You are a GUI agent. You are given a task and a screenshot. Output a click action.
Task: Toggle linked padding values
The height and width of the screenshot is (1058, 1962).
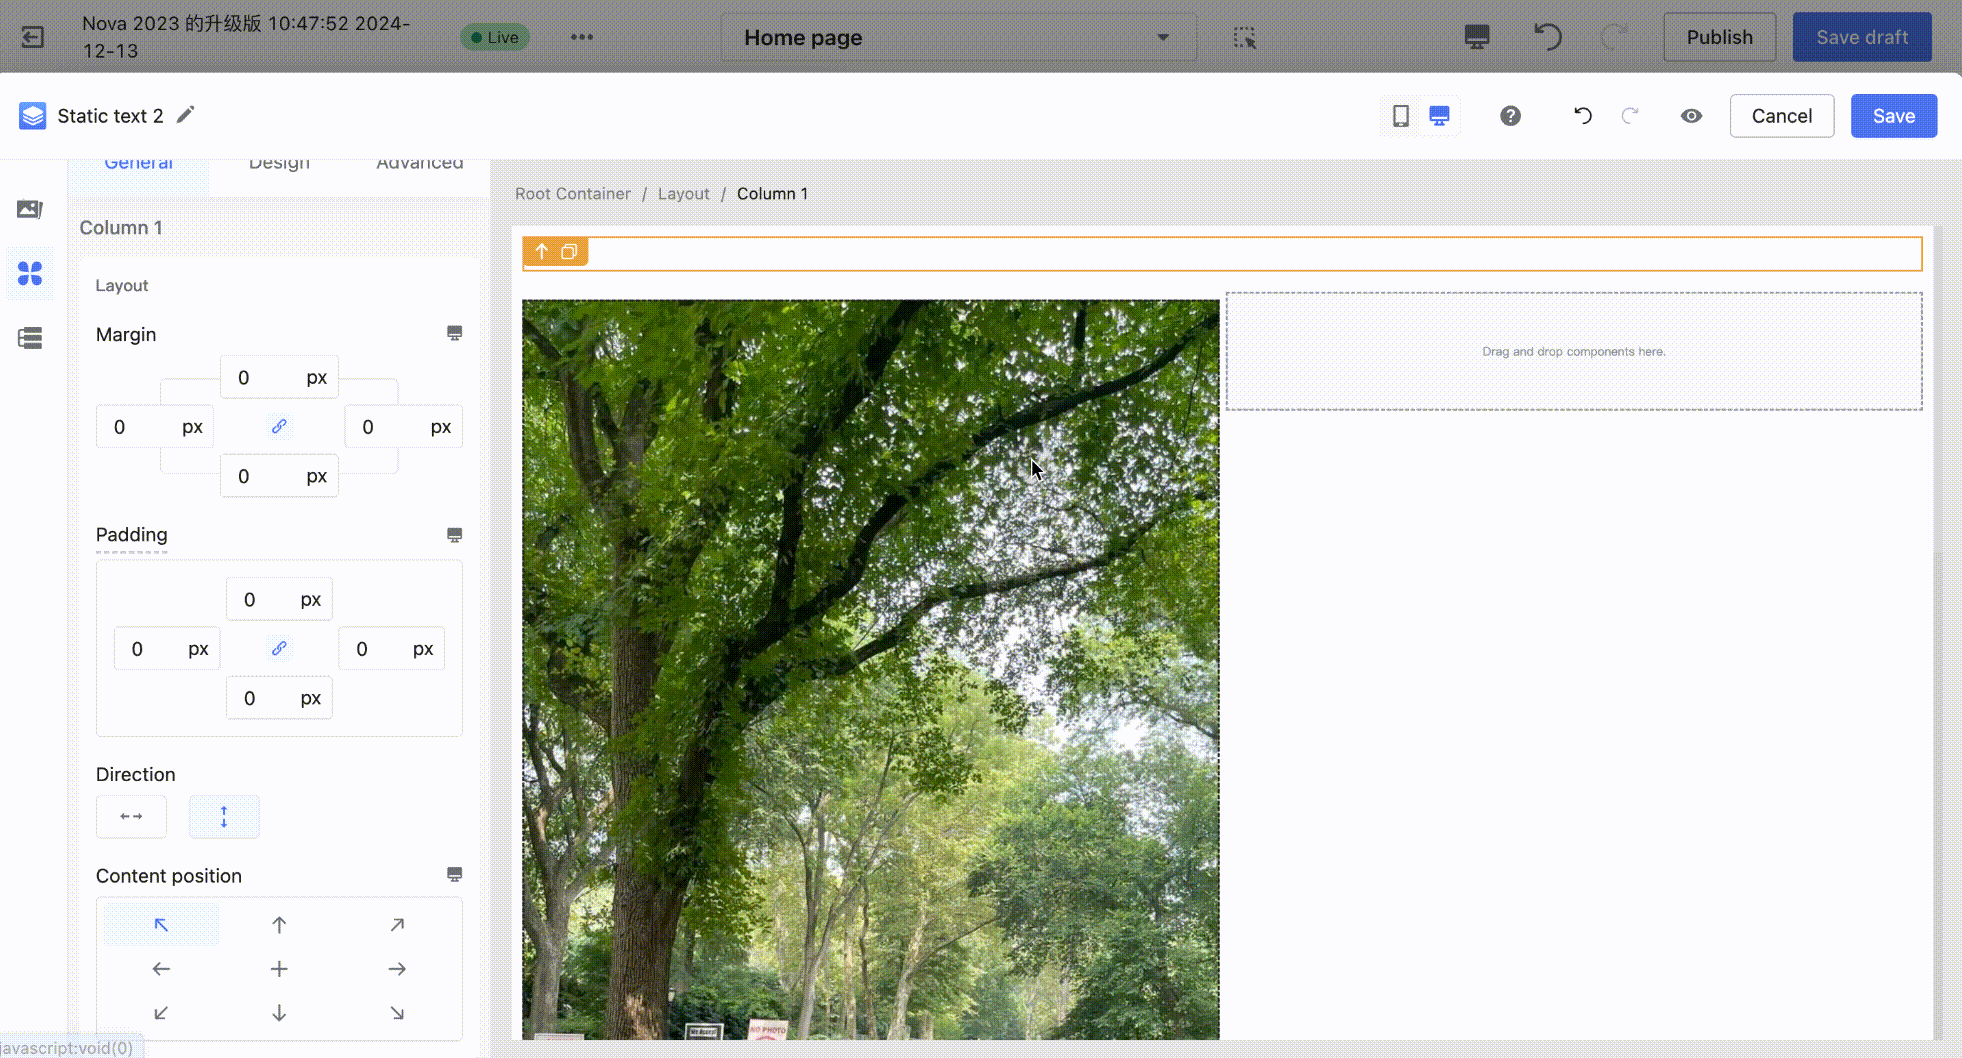pos(279,649)
